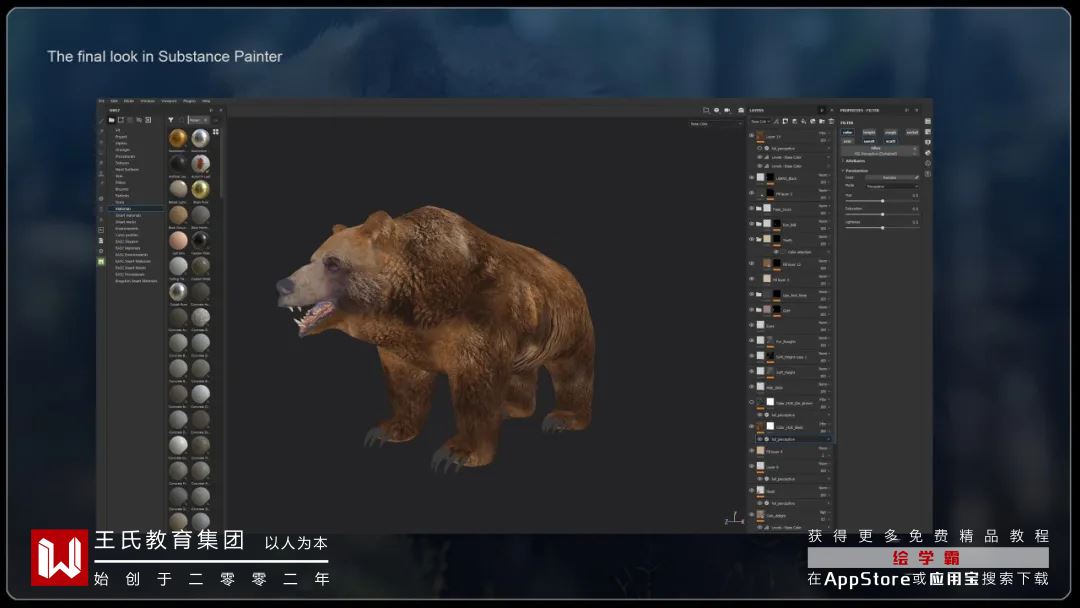Click the delete layer trash icon
Viewport: 1080px width, 608px height.
[831, 121]
